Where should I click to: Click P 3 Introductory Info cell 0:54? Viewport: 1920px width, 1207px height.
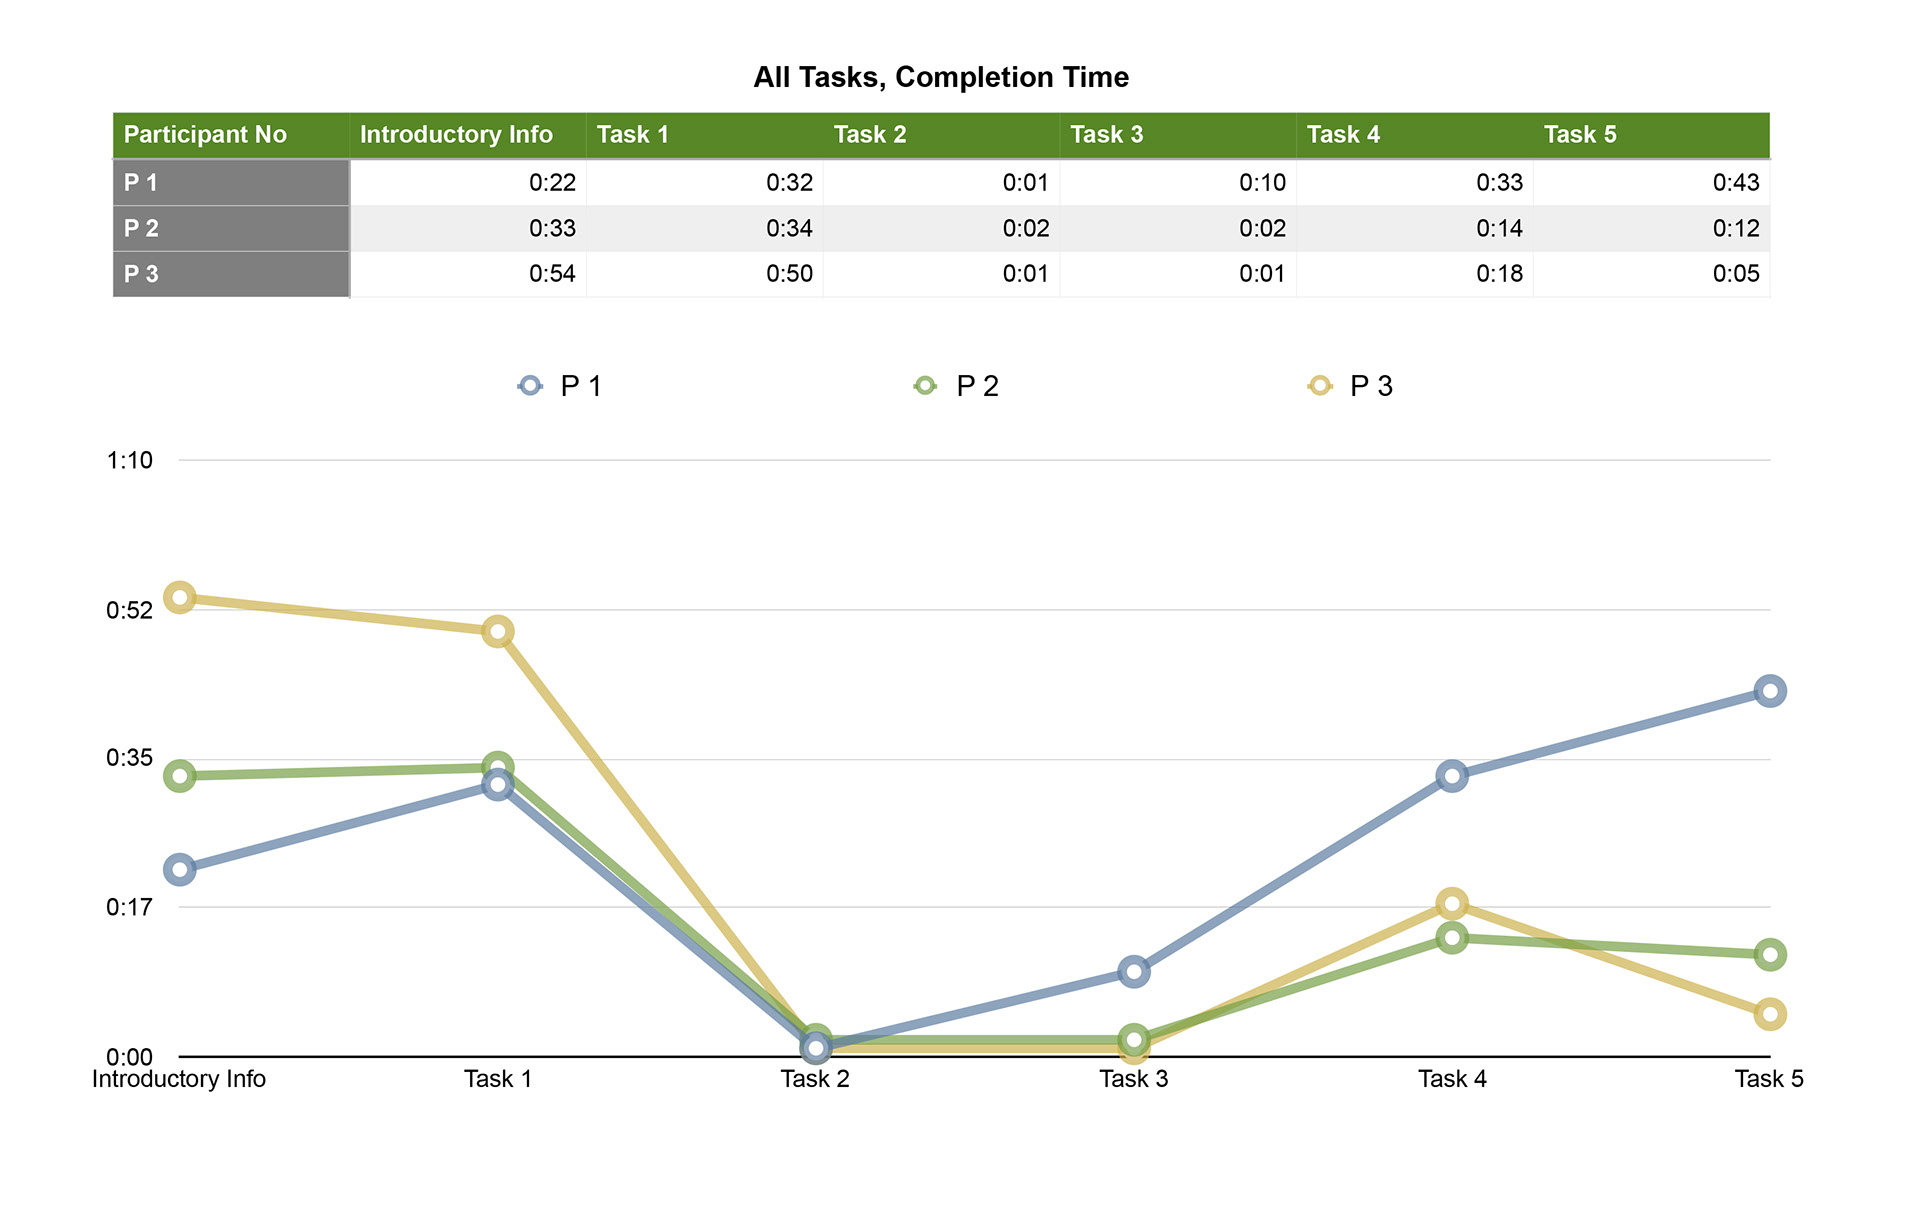pyautogui.click(x=468, y=274)
